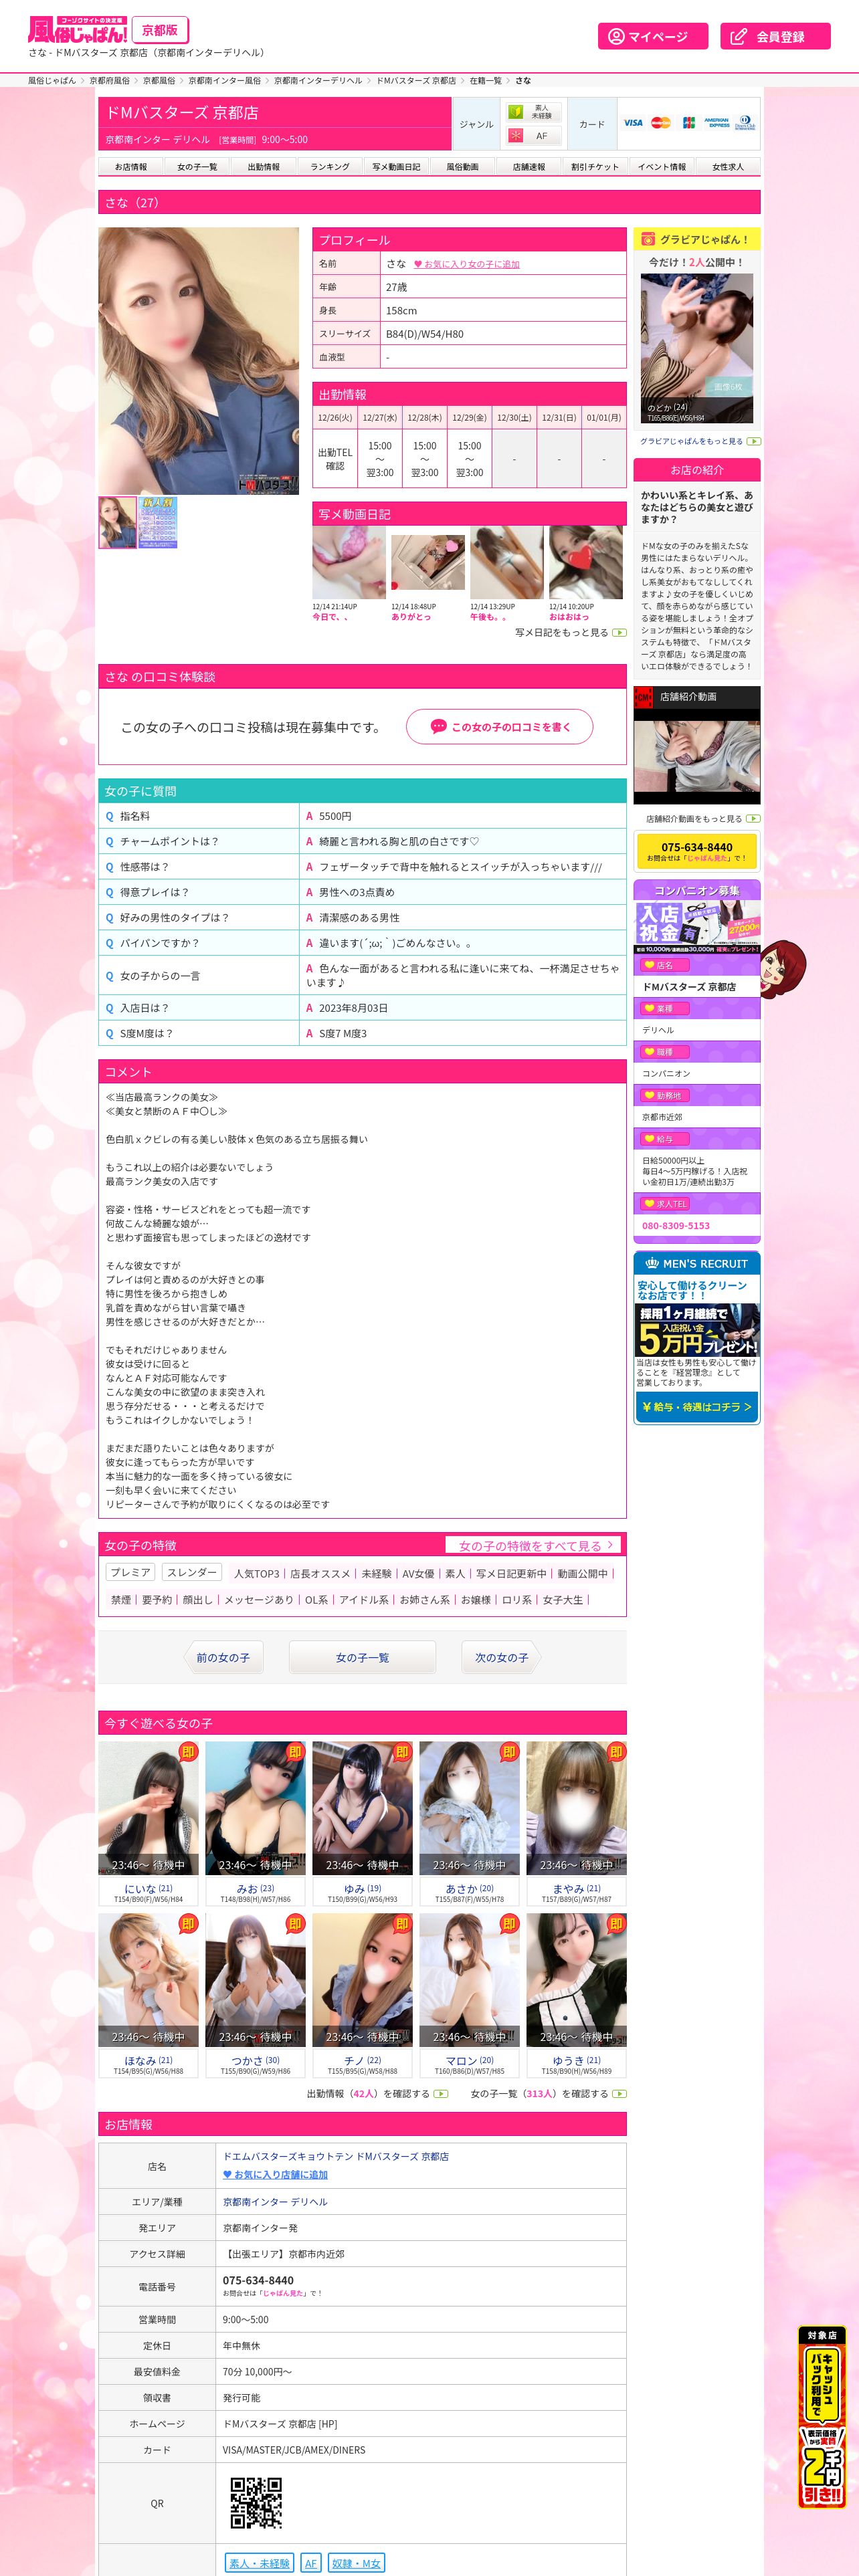Screen dimensions: 859x2576
Task: Click 京都府風俗 in the breadcrumb
Action: (x=109, y=80)
